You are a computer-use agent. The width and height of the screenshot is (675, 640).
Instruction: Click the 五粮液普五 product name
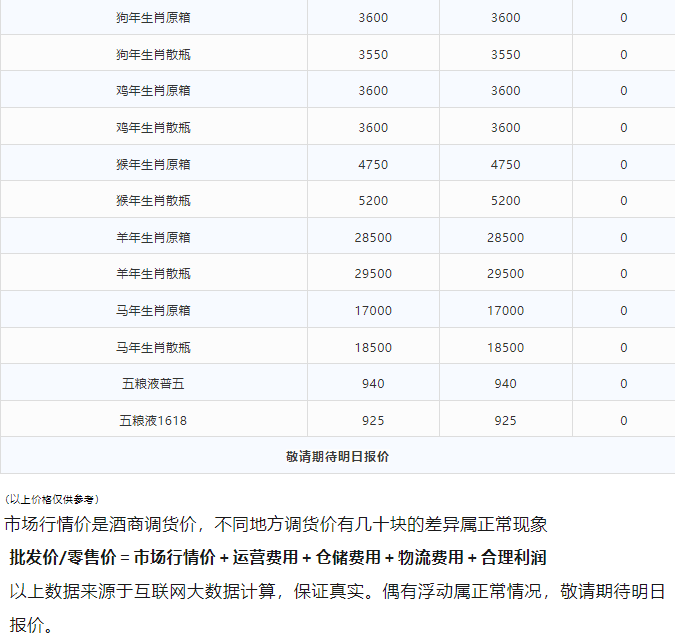coord(153,384)
